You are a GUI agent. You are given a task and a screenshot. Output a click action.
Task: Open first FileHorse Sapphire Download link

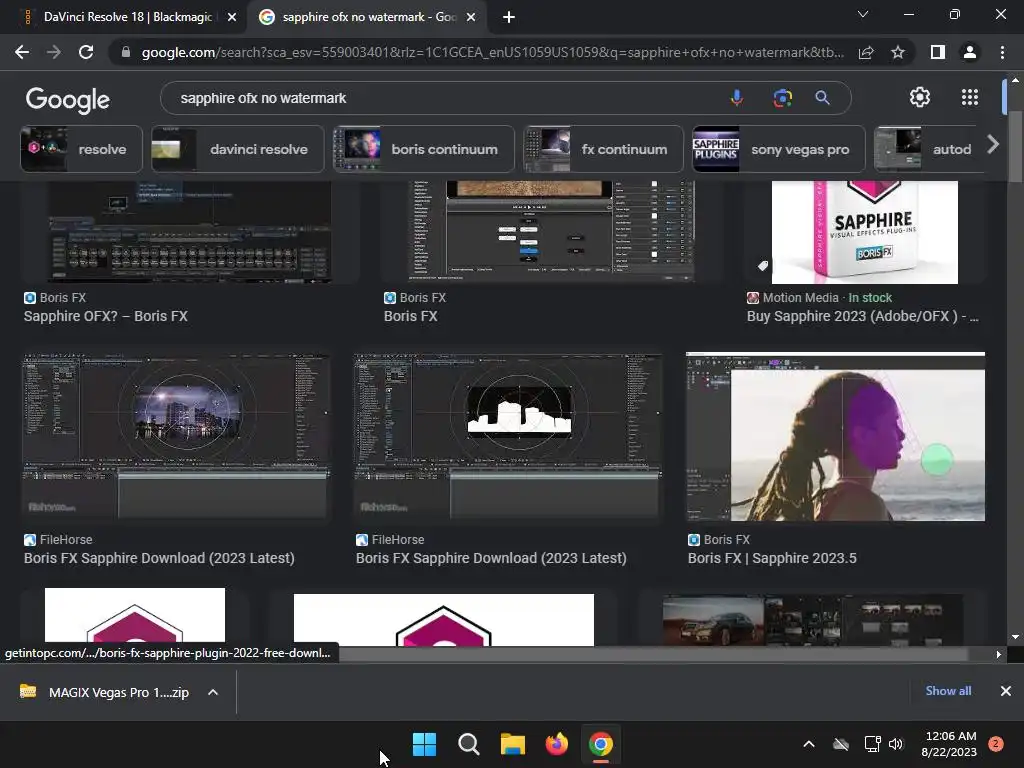tap(159, 558)
